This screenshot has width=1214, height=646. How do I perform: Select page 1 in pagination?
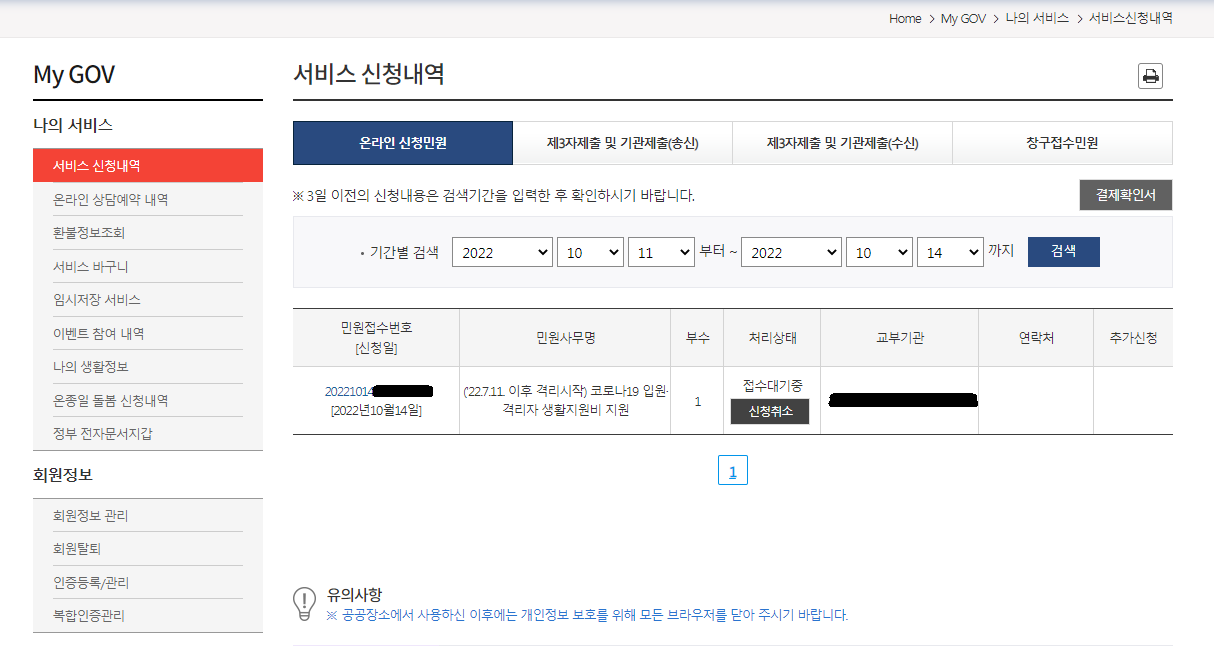tap(733, 470)
